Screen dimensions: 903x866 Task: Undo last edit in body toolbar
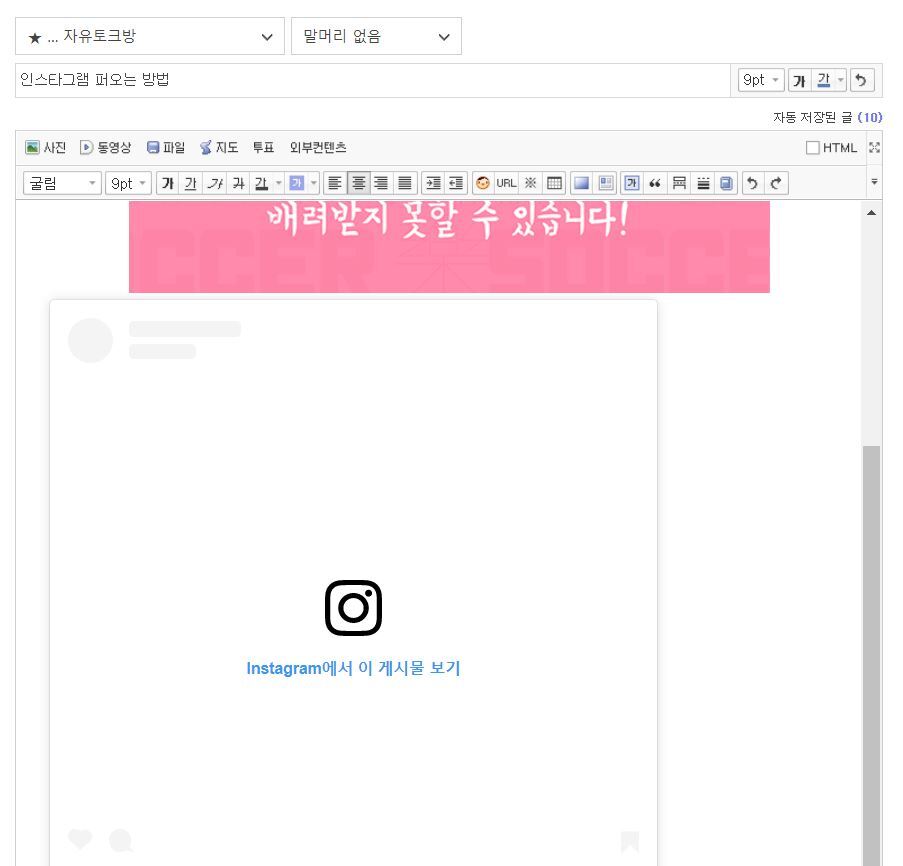tap(753, 184)
